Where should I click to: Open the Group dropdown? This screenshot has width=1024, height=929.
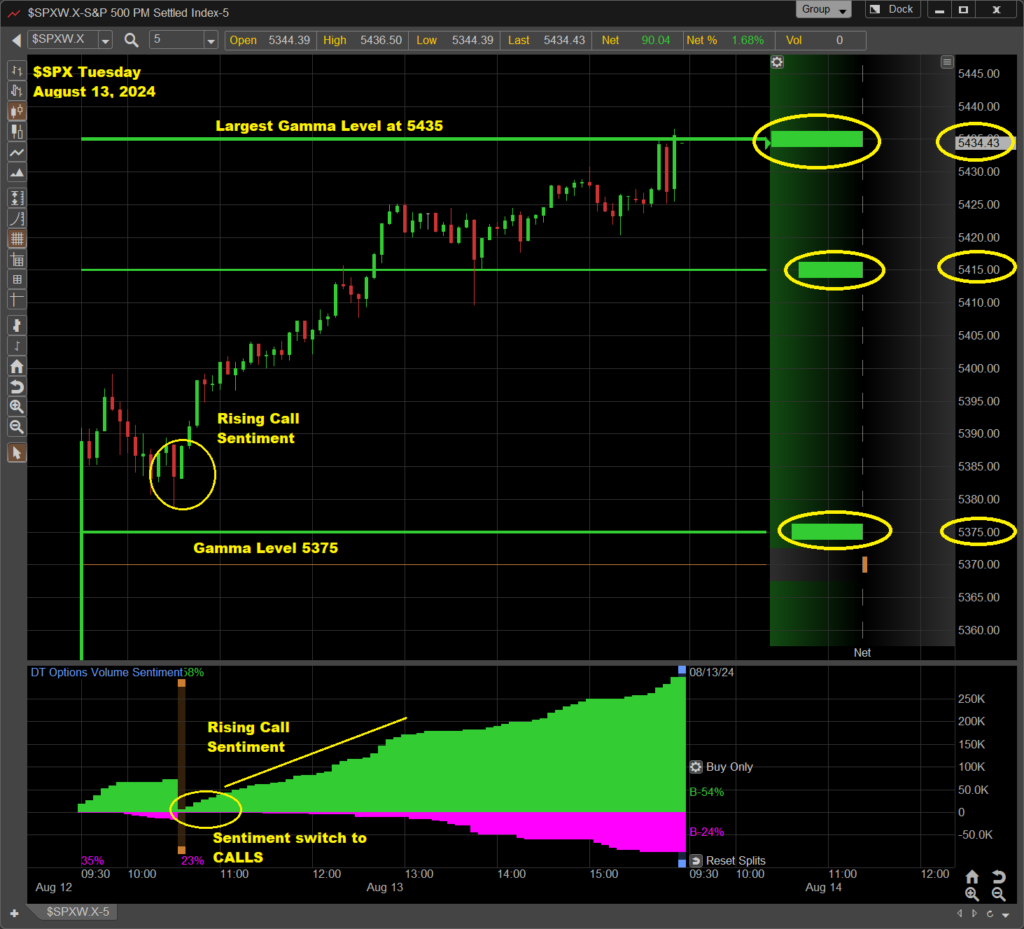point(824,10)
